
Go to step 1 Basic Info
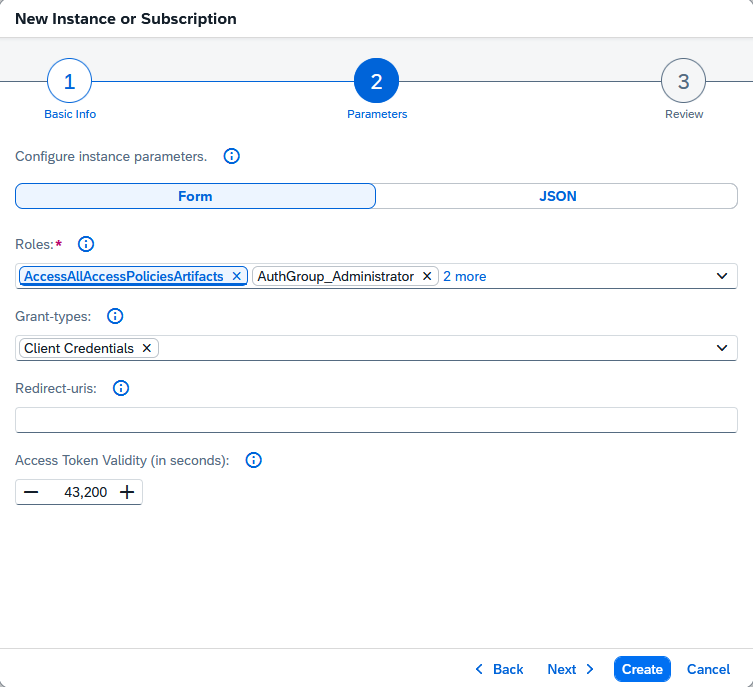(x=70, y=82)
